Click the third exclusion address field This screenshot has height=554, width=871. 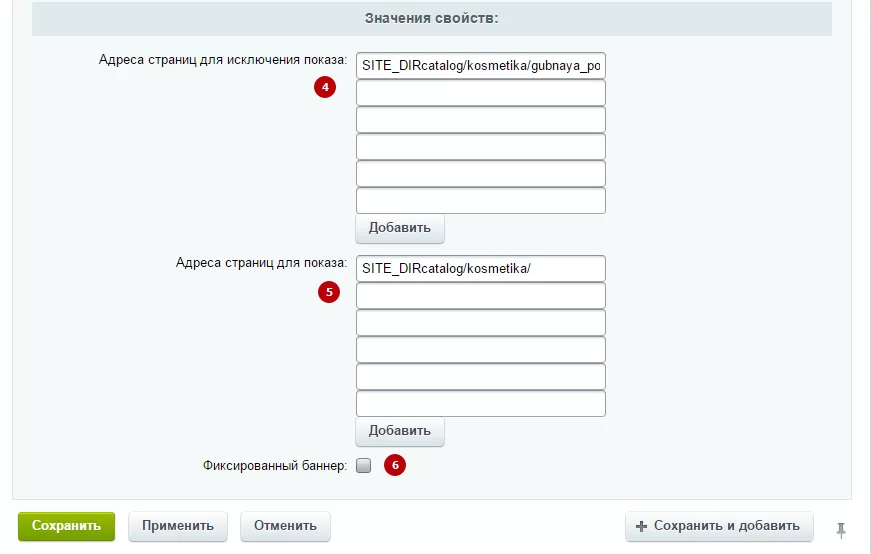click(x=480, y=119)
